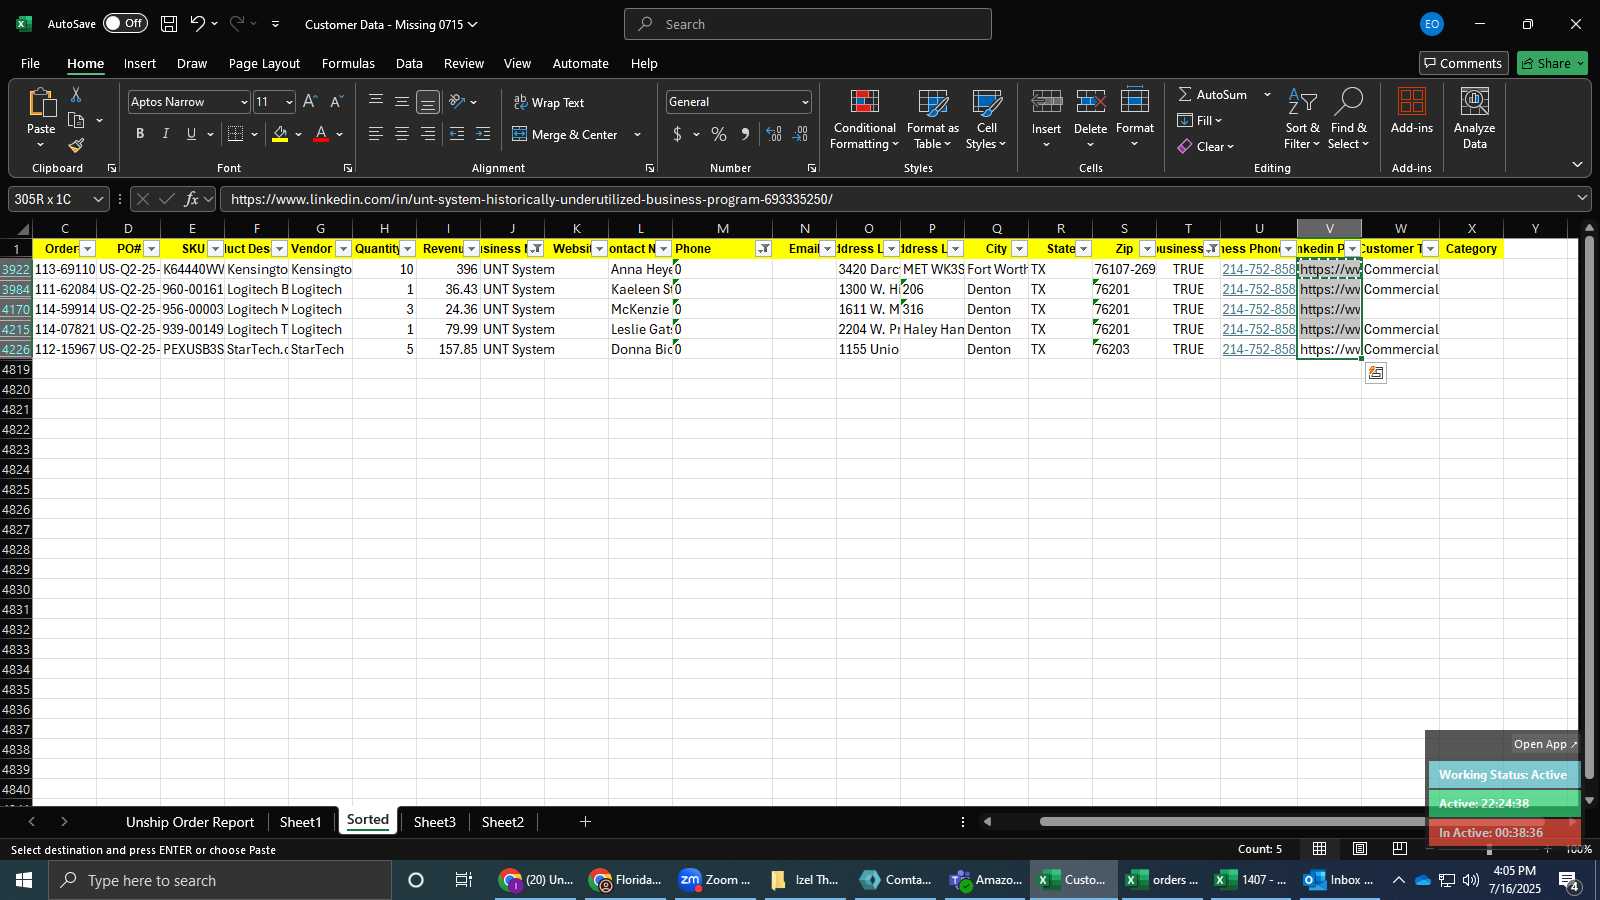Open the Vendor column filter dropdown
Viewport: 1600px width, 900px height.
[343, 249]
